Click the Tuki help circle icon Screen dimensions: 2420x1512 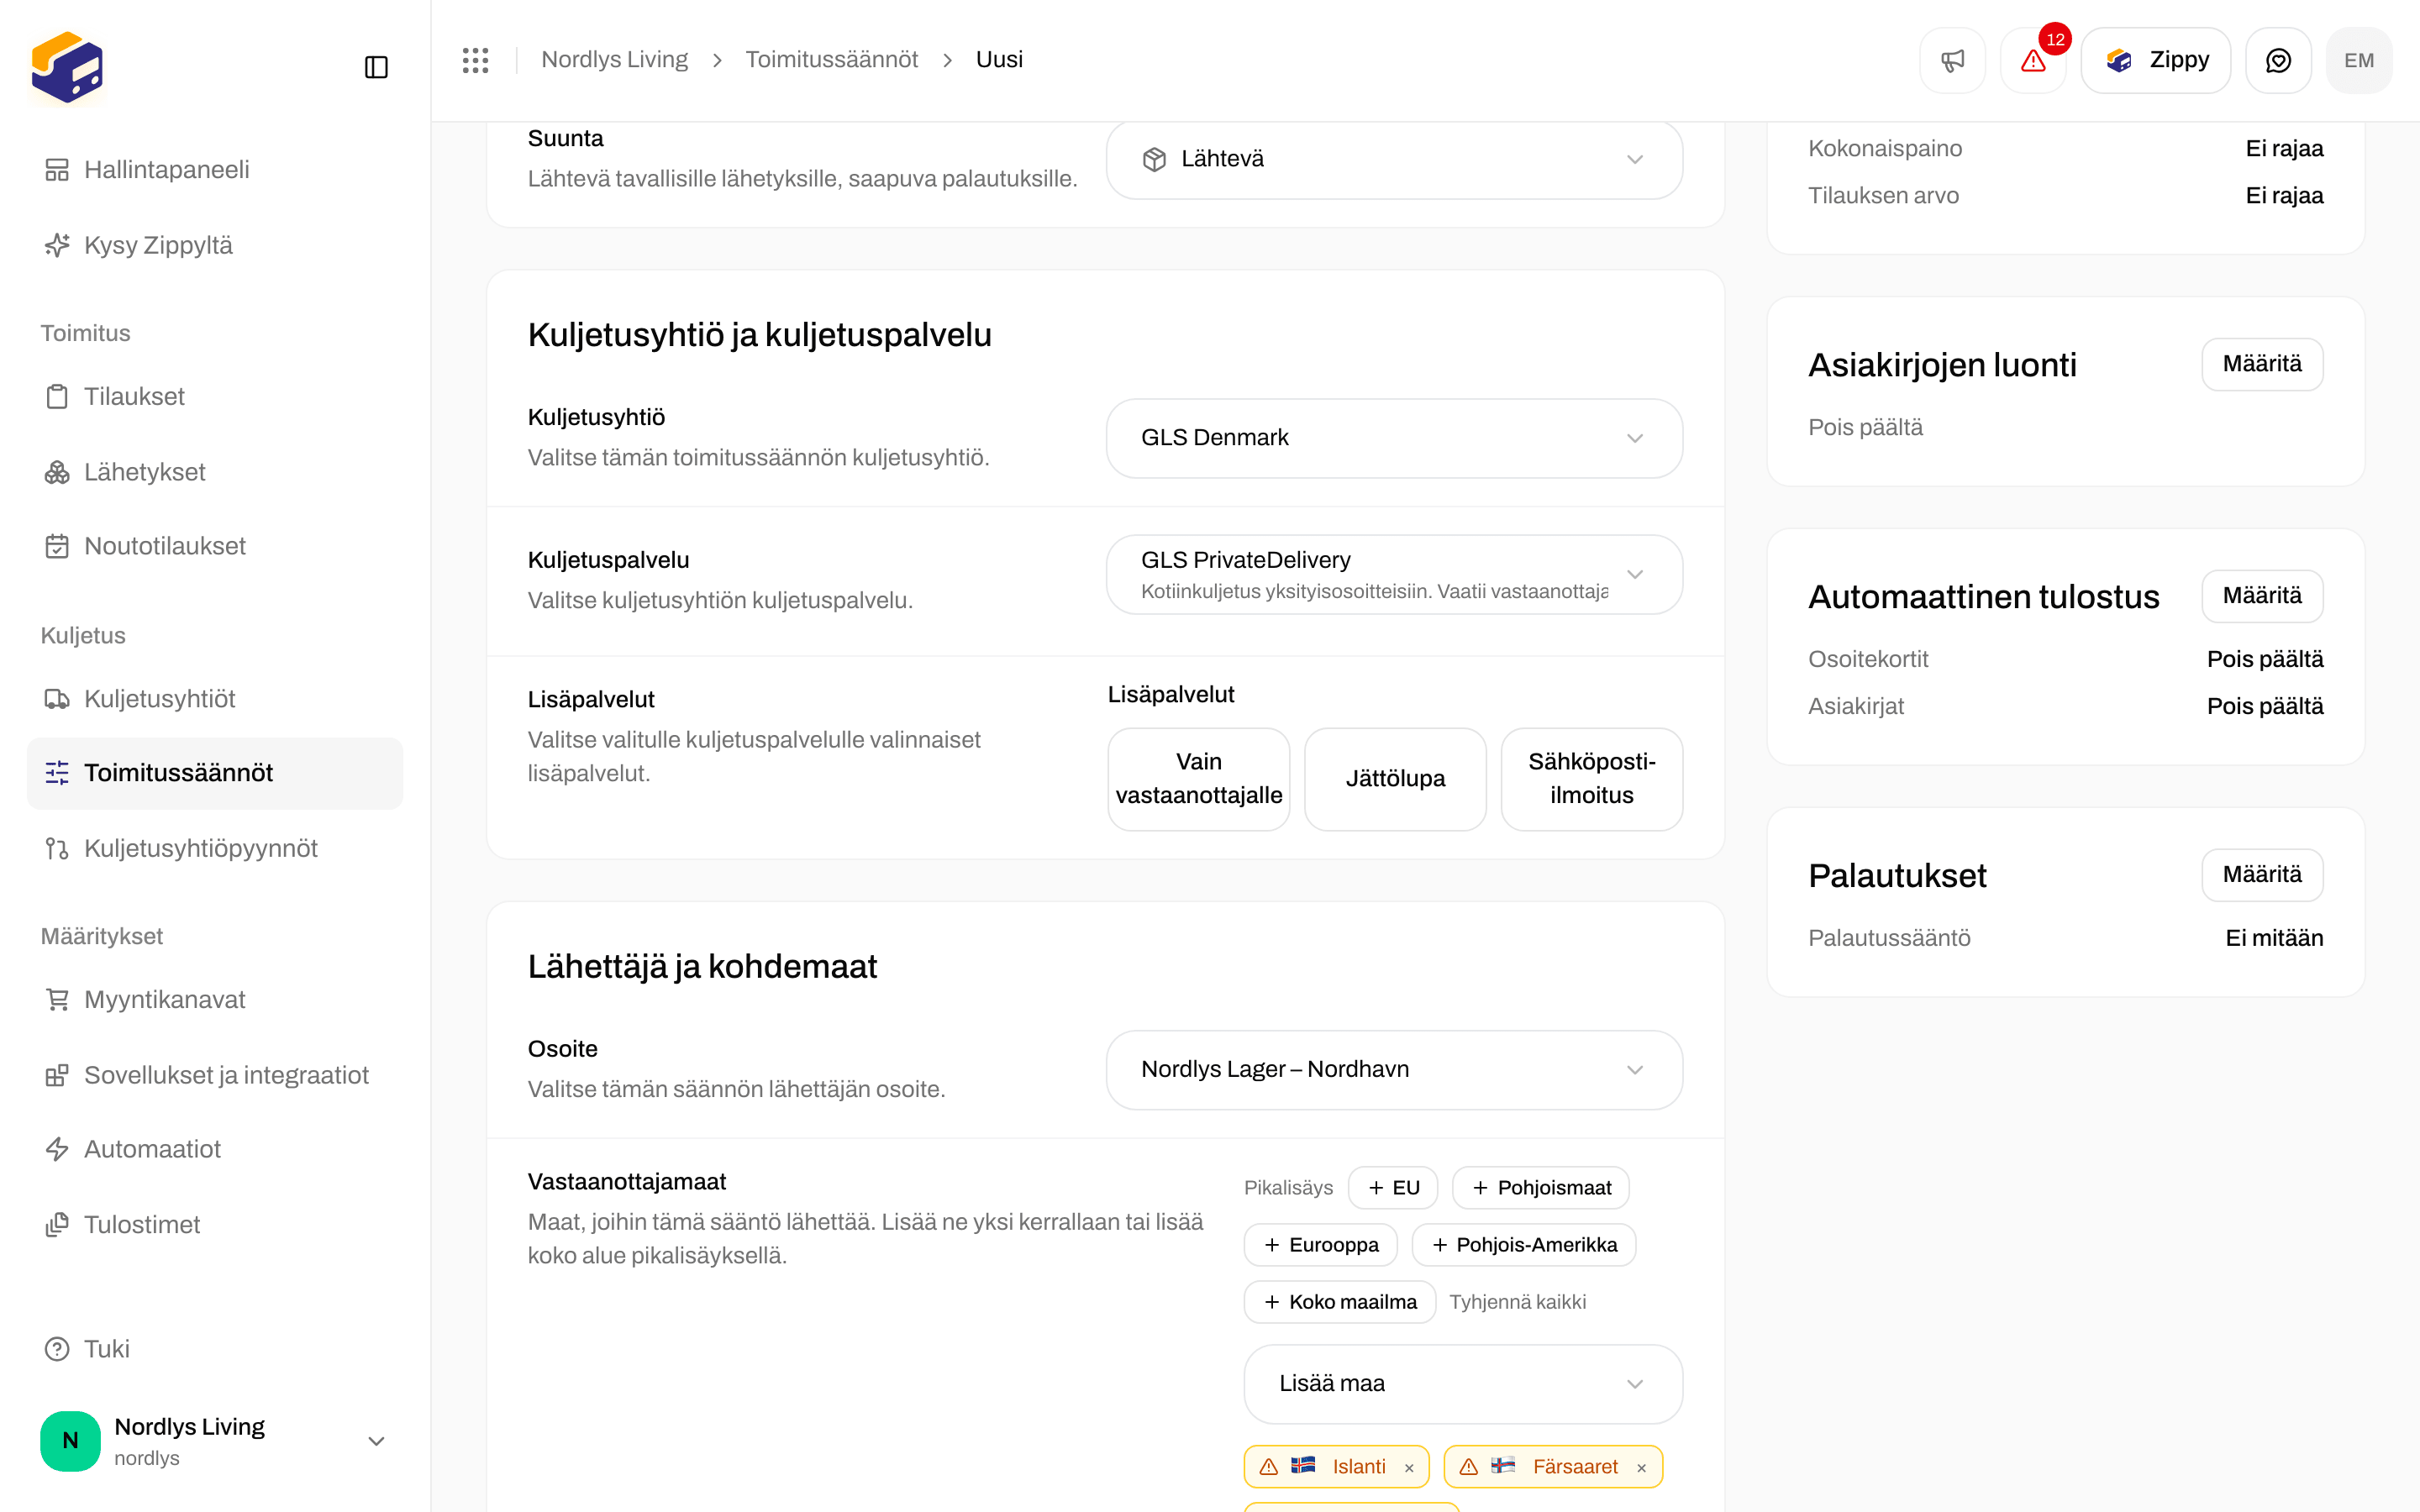coord(57,1349)
